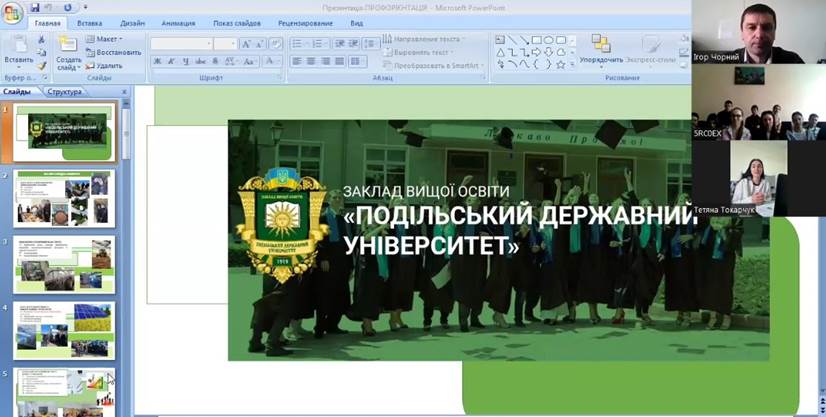Switch to the Вставка ribbon tab
Image resolution: width=826 pixels, height=417 pixels.
click(89, 23)
